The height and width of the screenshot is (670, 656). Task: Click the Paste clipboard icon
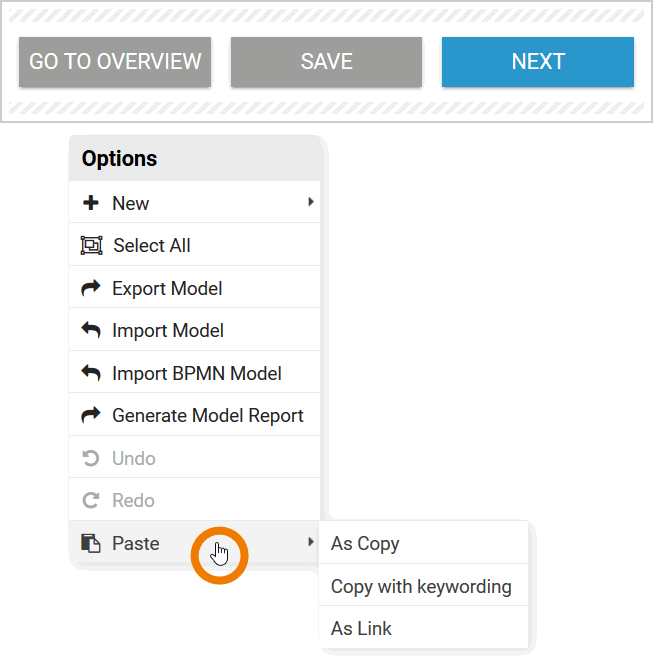(91, 543)
